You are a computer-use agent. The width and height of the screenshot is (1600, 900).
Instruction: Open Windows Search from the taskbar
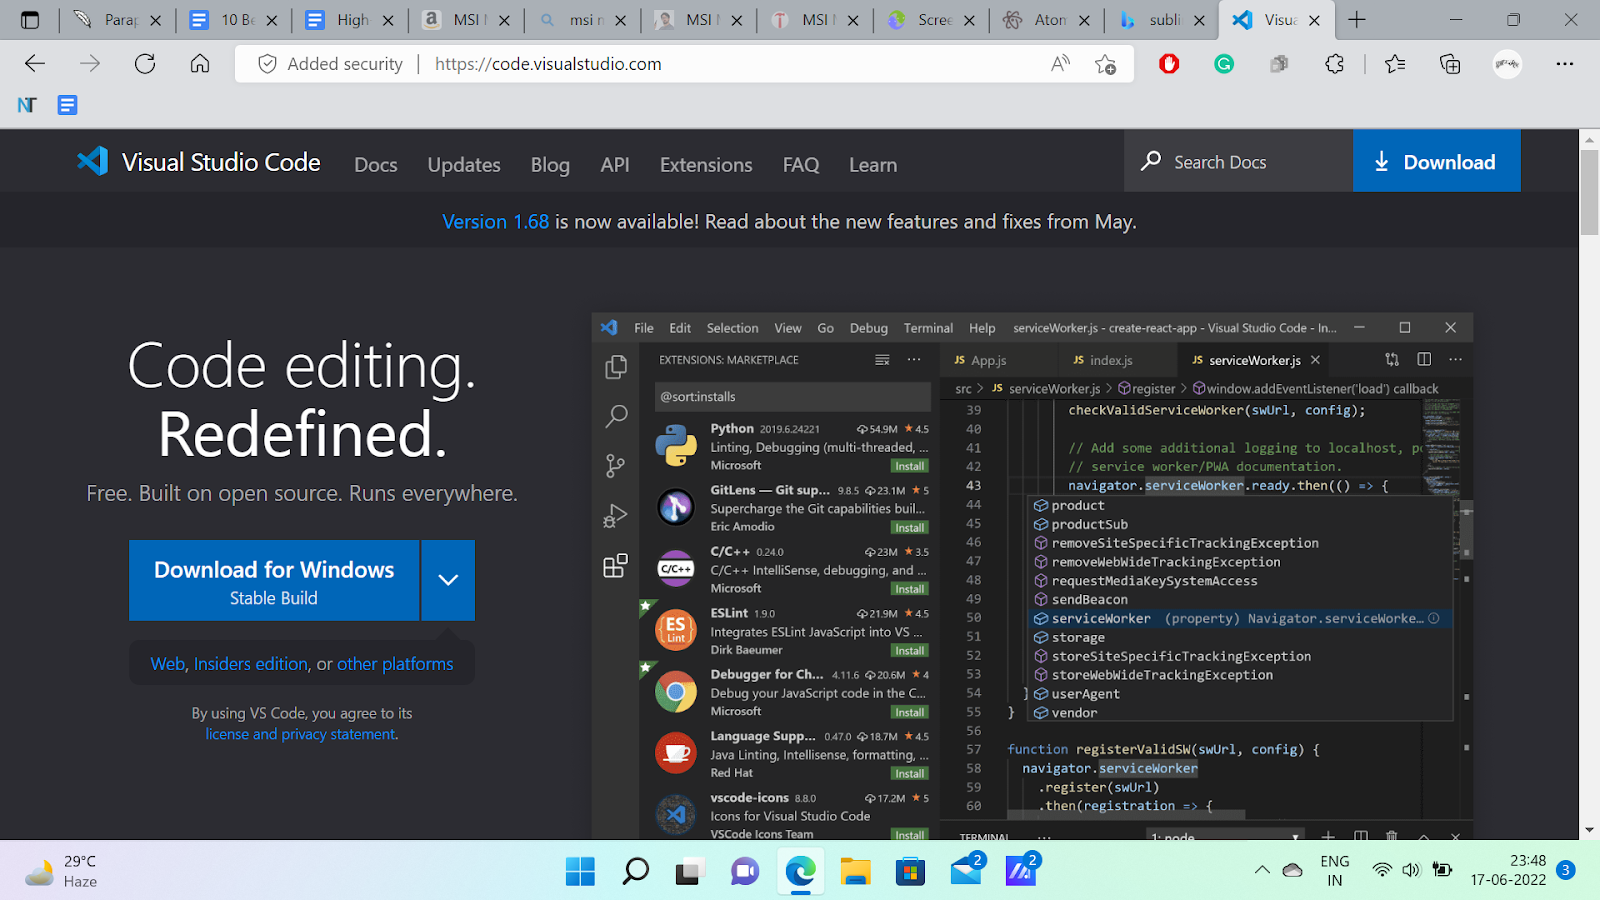[x=635, y=871]
